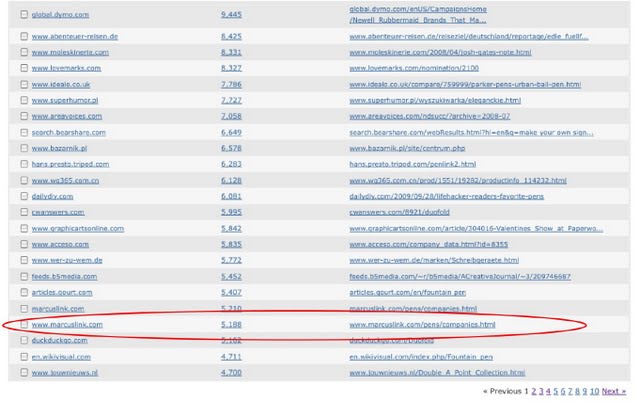Open the 5,188 count link

[x=231, y=324]
